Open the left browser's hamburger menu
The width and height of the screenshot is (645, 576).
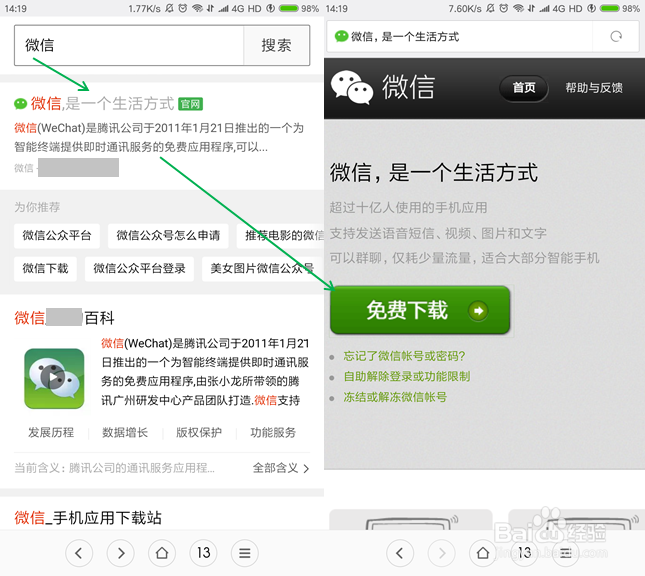[245, 553]
